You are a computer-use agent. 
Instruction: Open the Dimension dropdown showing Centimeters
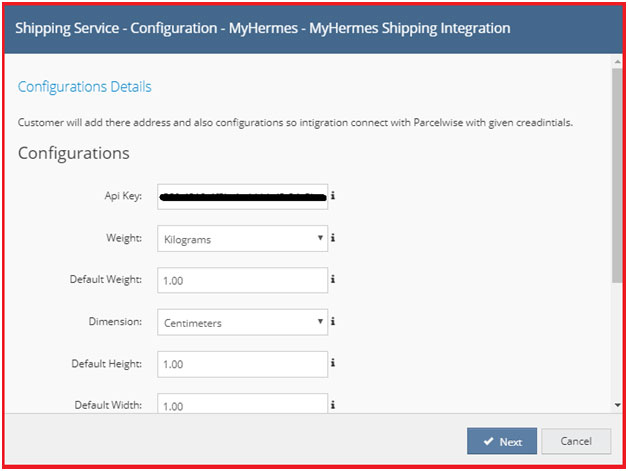coord(242,322)
